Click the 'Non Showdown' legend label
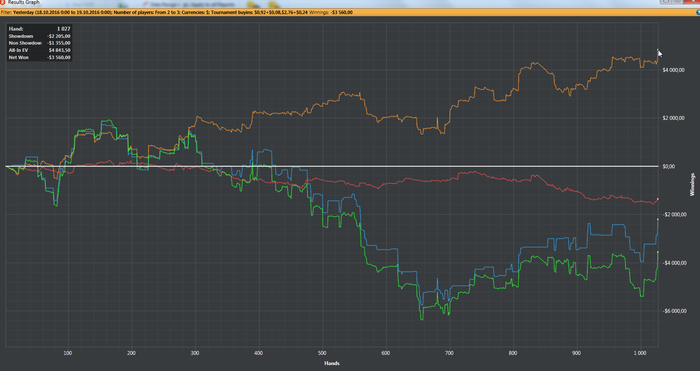This screenshot has width=700, height=371. pos(25,43)
